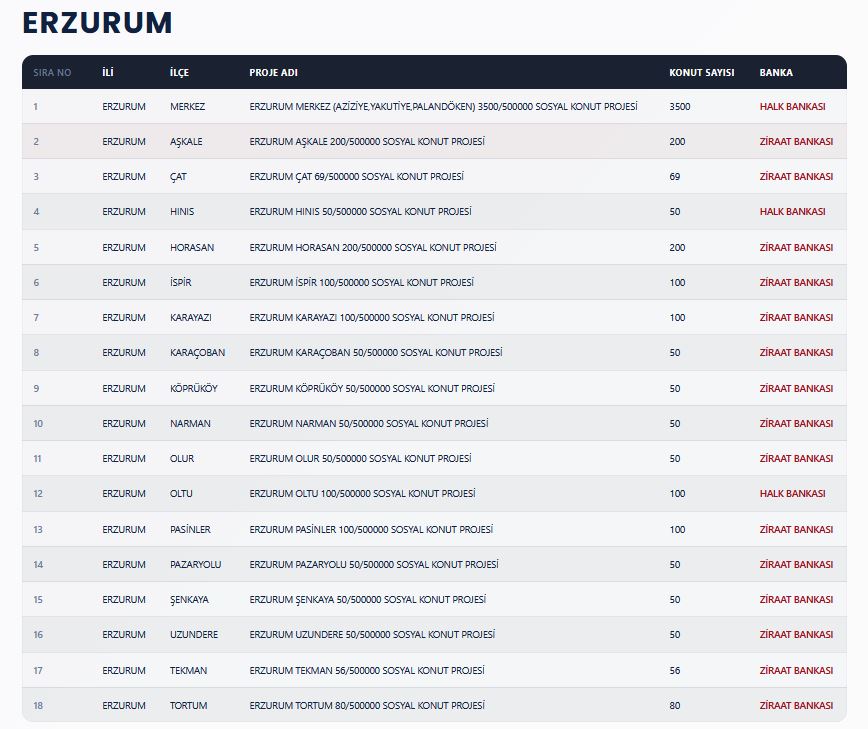Click ERZURUM UZUNDERE 50/500000 project name
Screen dimensions: 868x729
click(372, 634)
